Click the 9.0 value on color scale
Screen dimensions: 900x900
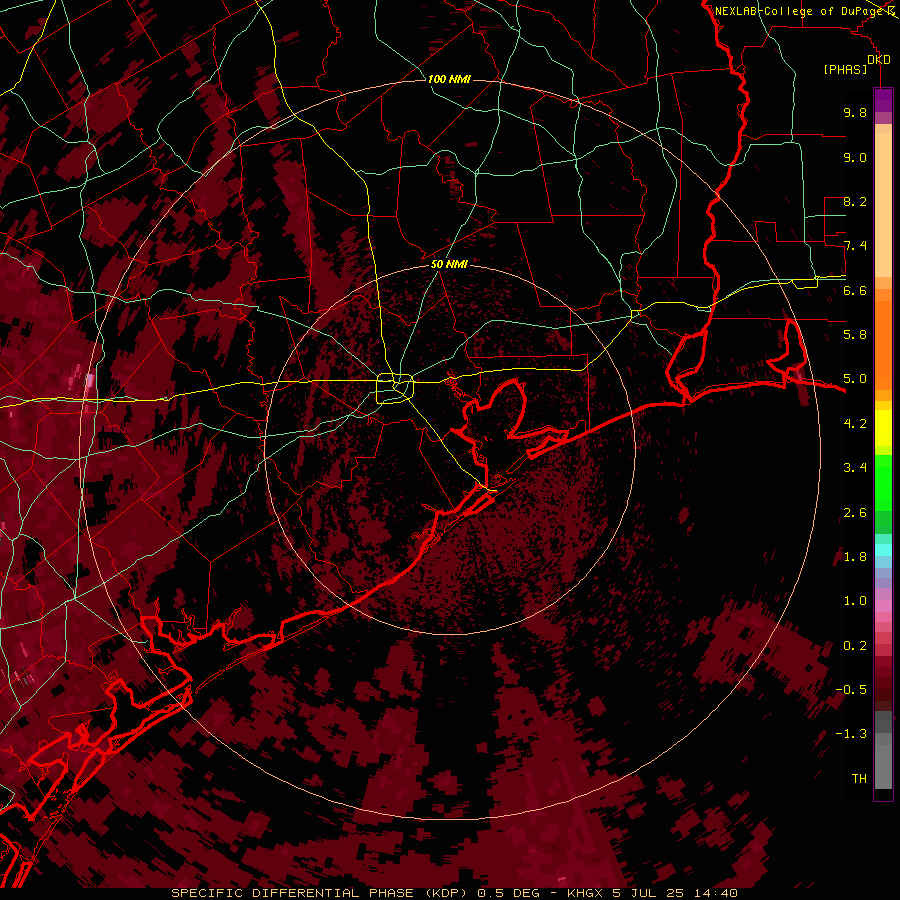(855, 157)
